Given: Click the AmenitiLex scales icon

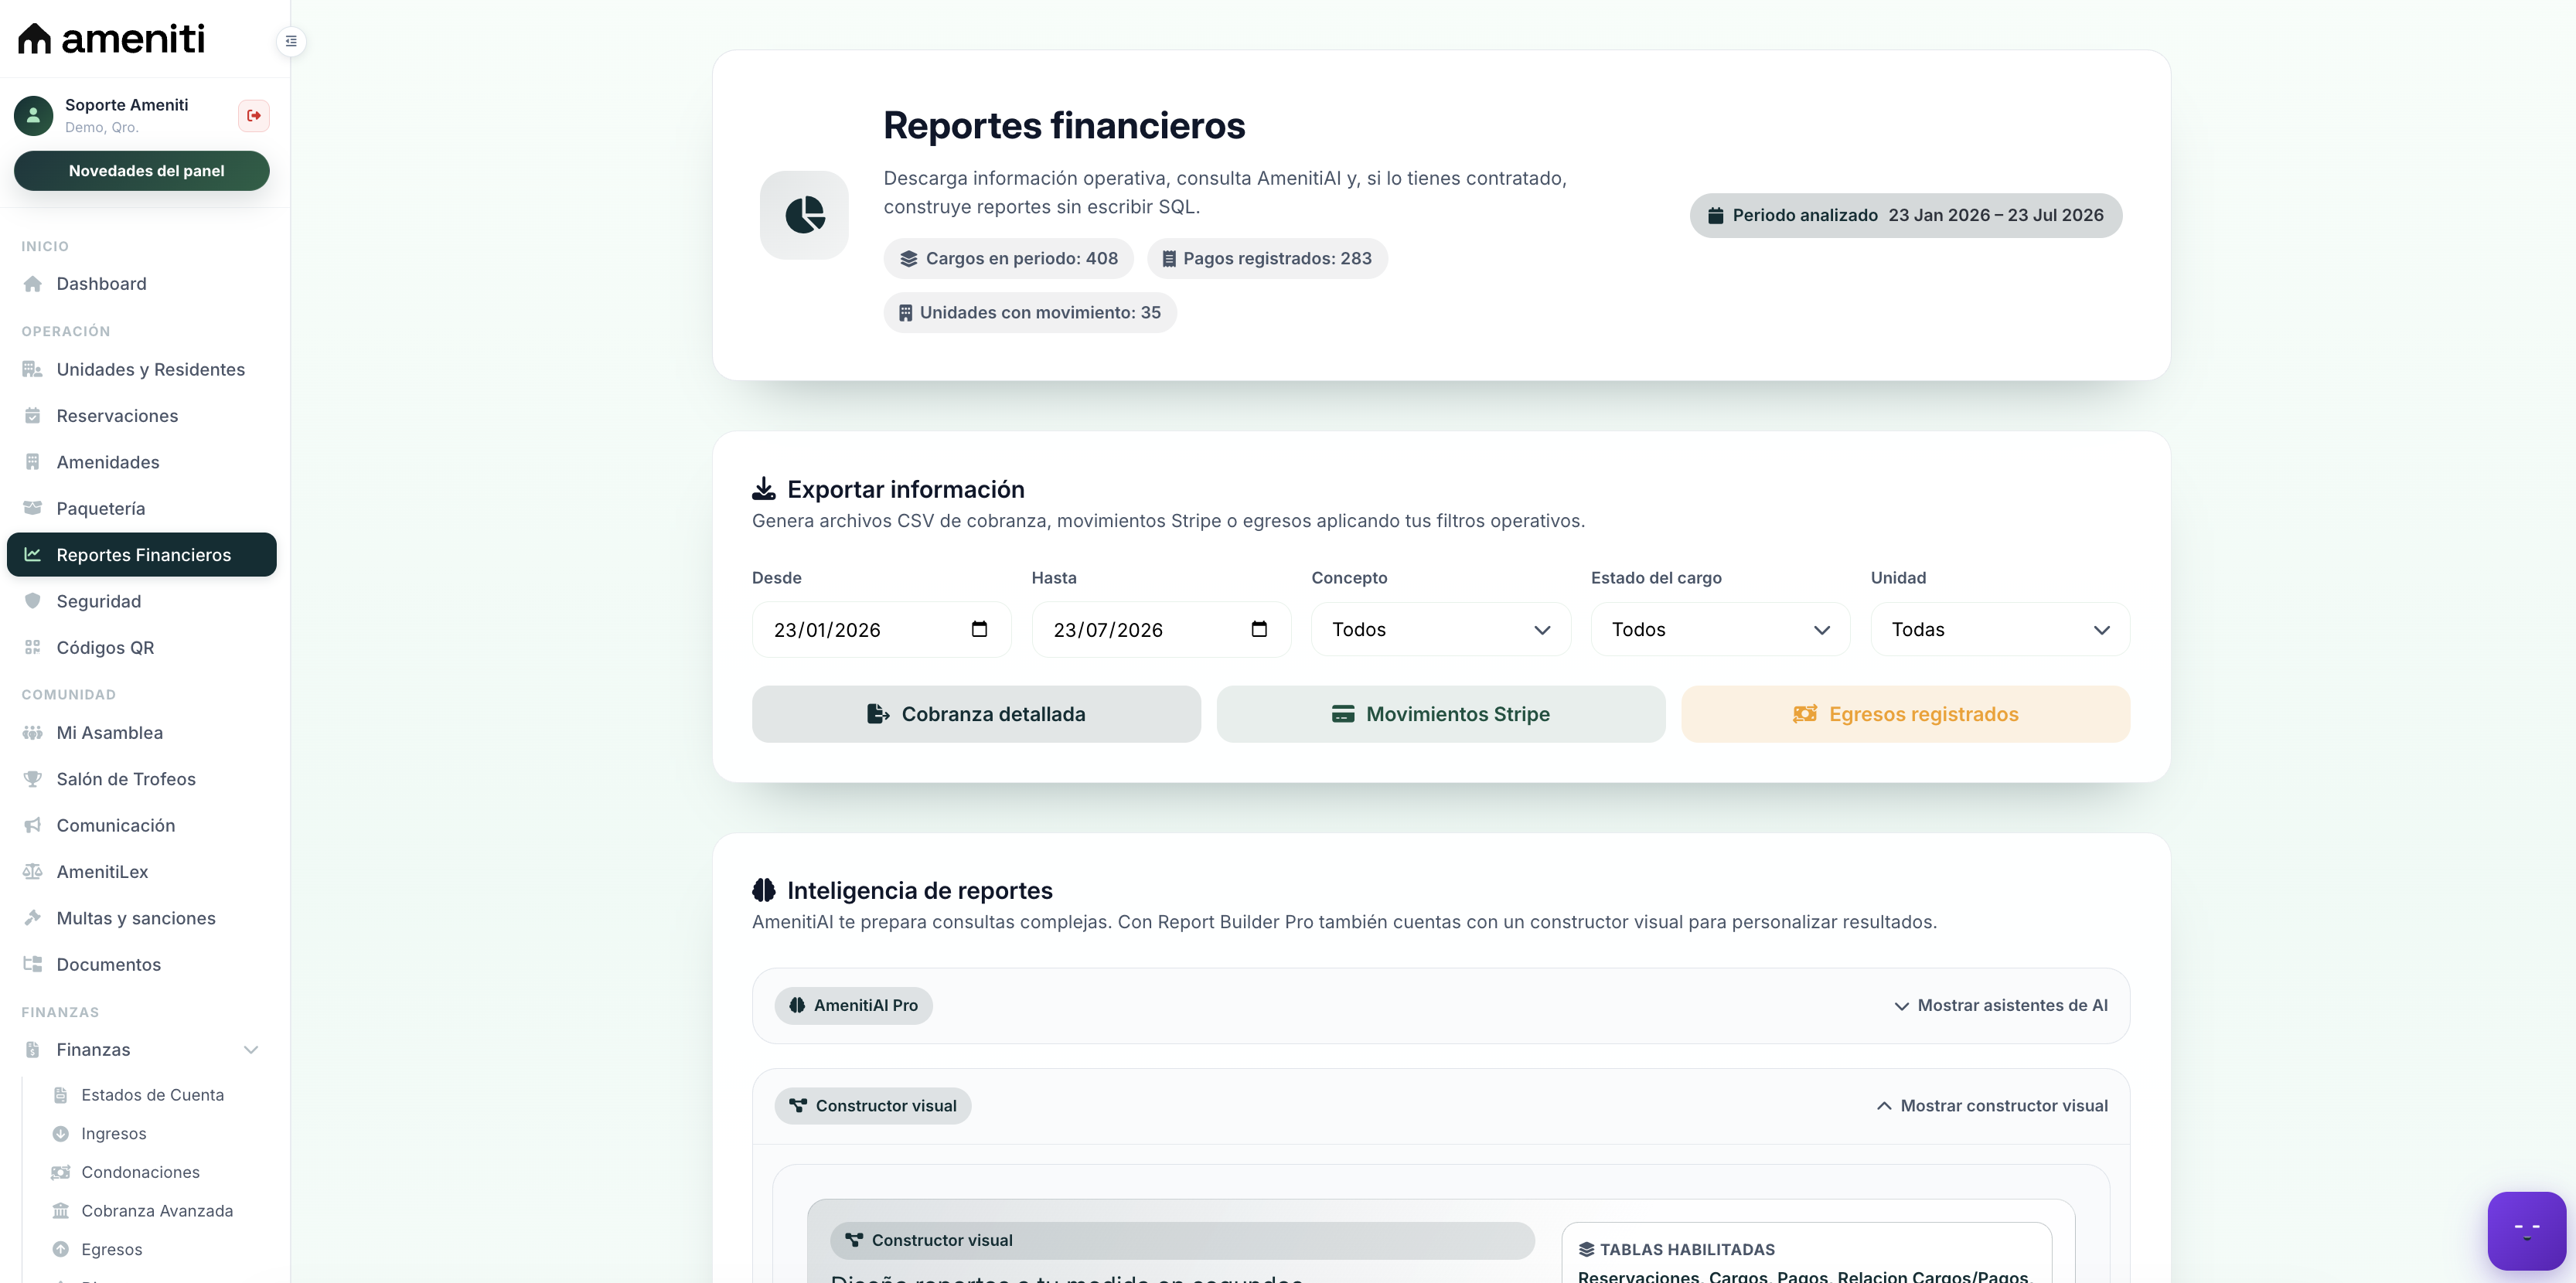Looking at the screenshot, I should 33,872.
